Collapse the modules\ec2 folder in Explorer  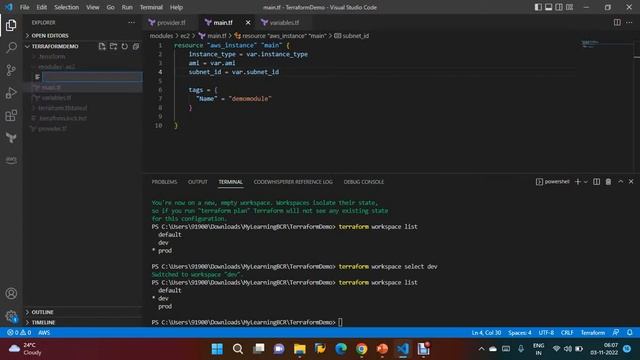point(56,67)
